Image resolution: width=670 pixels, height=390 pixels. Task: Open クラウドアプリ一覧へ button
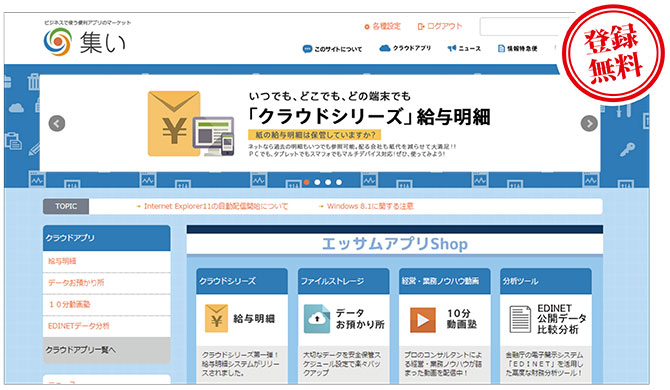pyautogui.click(x=106, y=350)
